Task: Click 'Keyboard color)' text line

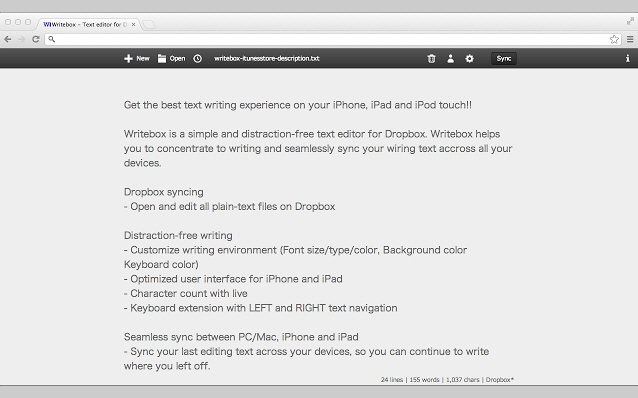Action: tap(161, 265)
